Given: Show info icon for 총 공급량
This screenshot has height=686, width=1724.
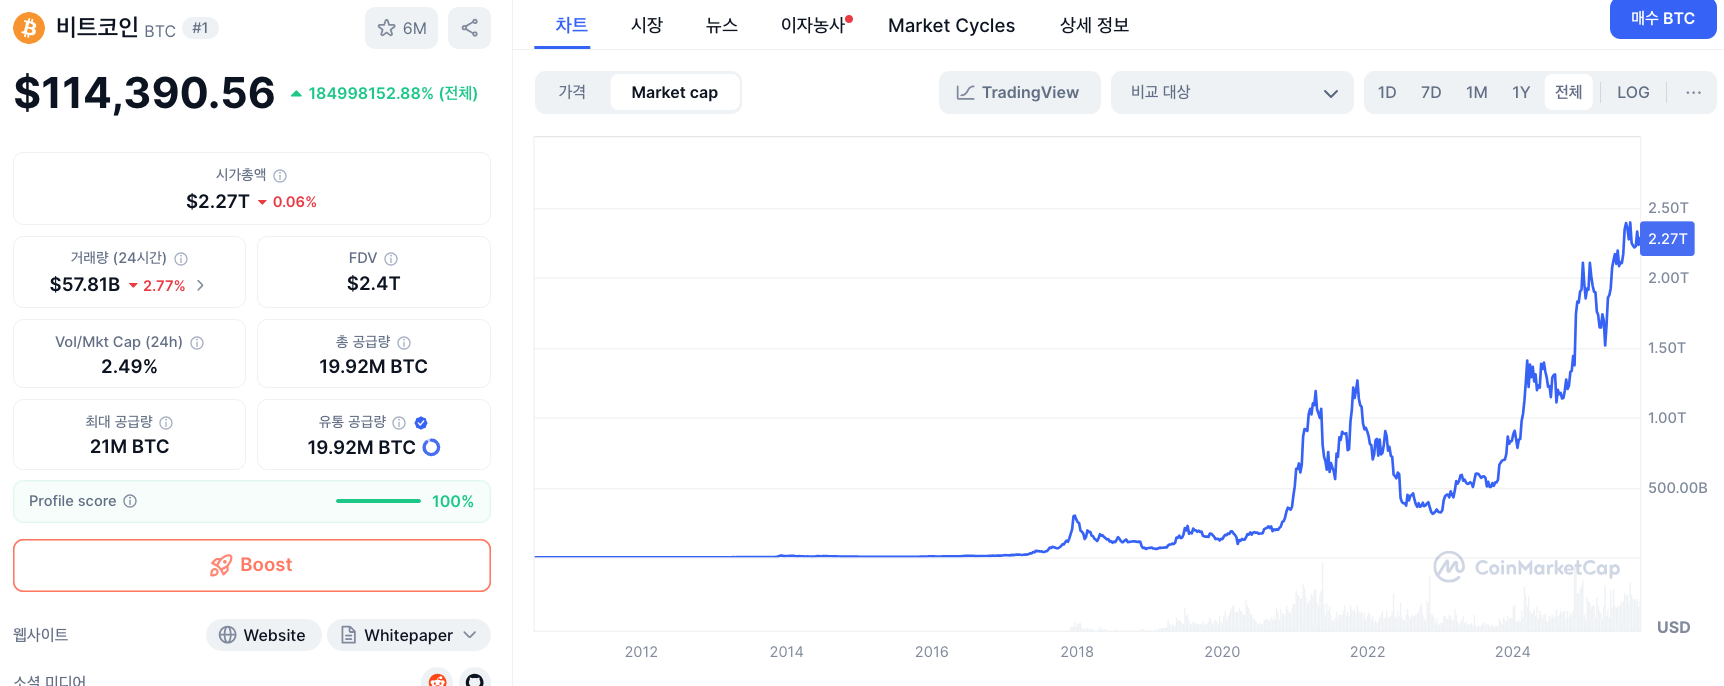Looking at the screenshot, I should [404, 342].
